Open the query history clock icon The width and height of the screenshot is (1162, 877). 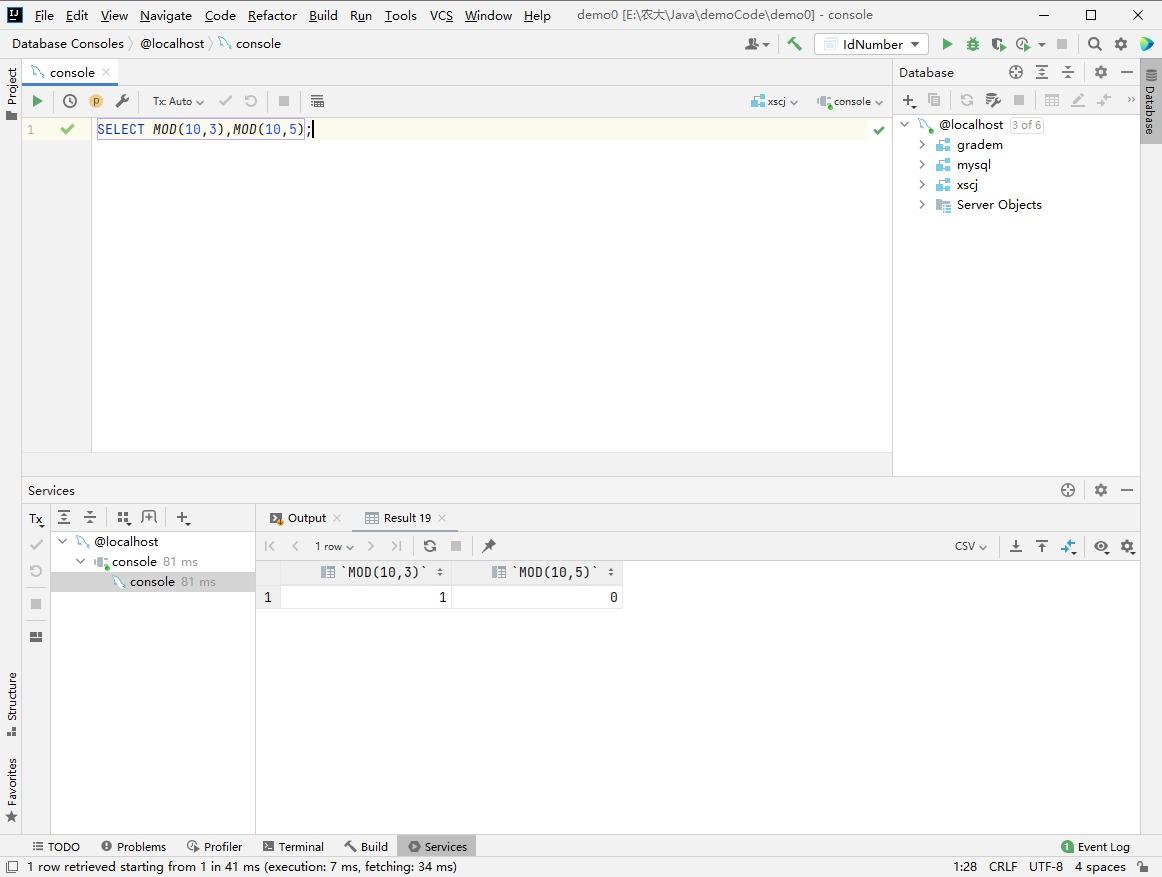(70, 101)
